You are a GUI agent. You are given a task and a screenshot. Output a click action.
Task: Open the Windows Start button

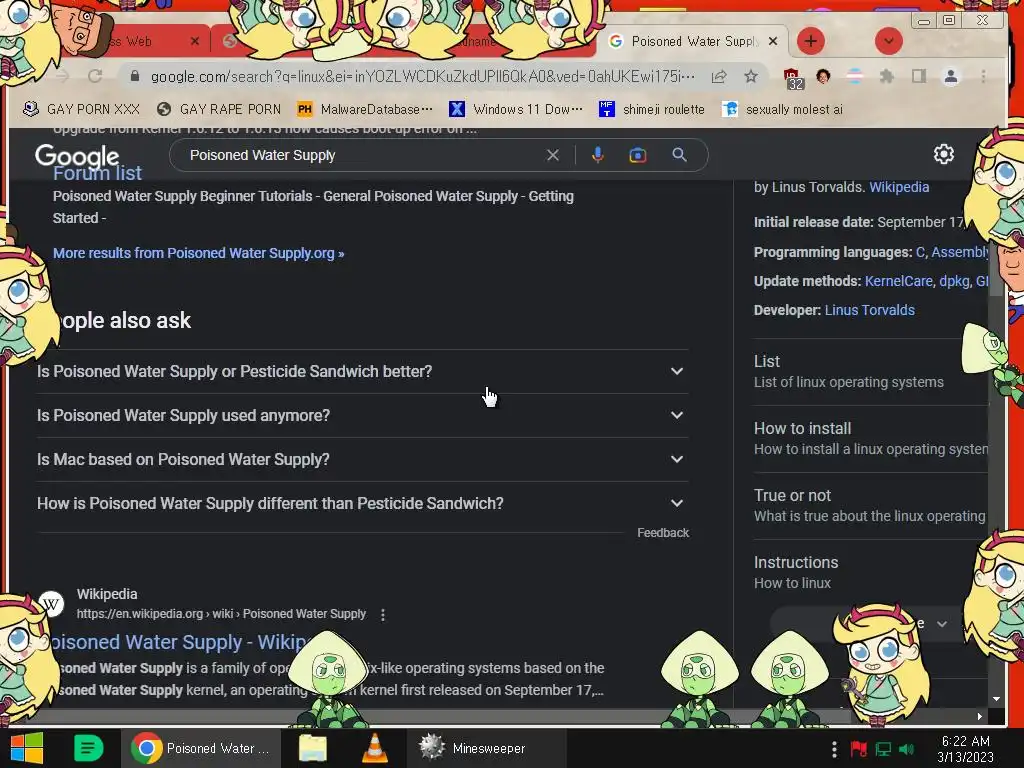pos(27,748)
